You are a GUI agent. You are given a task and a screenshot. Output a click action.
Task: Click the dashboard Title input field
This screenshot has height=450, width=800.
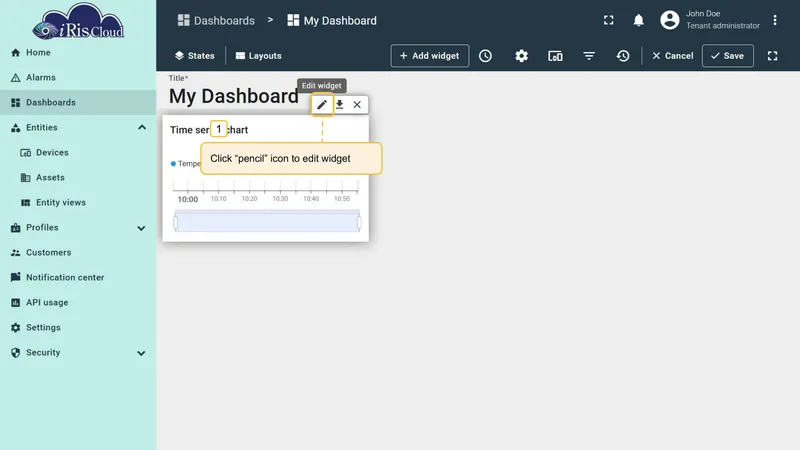coord(234,96)
